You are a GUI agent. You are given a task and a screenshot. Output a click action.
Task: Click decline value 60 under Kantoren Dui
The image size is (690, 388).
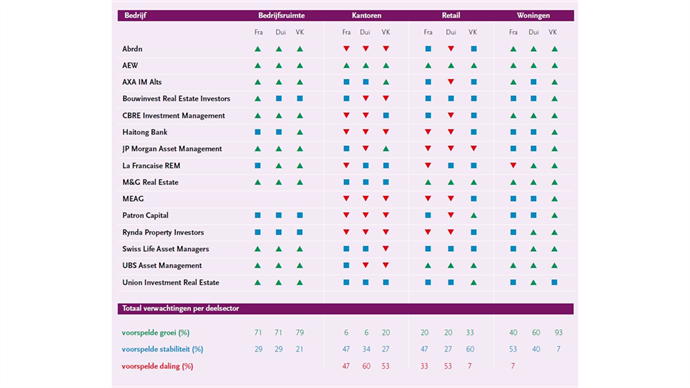(366, 366)
